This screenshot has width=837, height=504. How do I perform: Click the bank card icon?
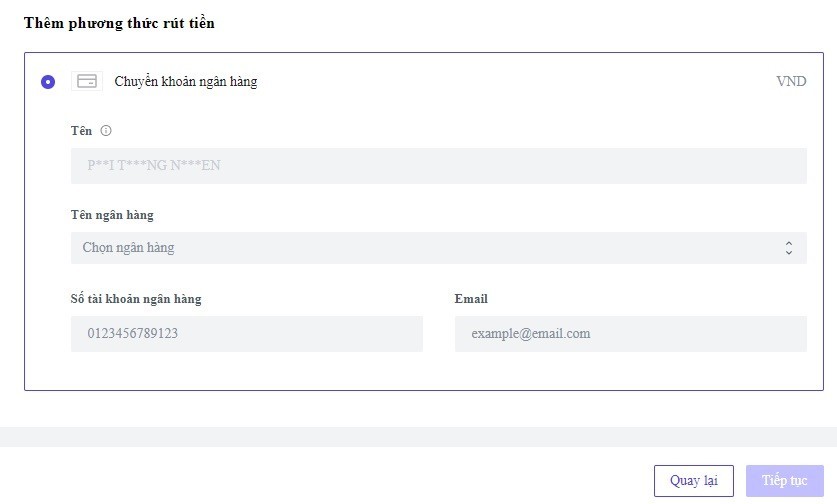(x=87, y=82)
